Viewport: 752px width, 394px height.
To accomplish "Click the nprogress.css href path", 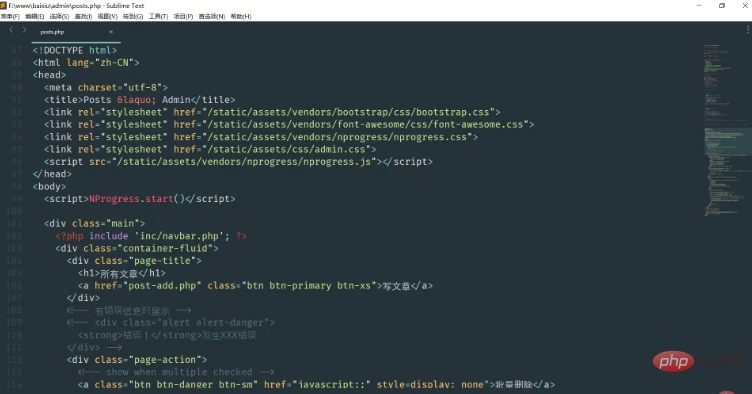I will (x=337, y=137).
